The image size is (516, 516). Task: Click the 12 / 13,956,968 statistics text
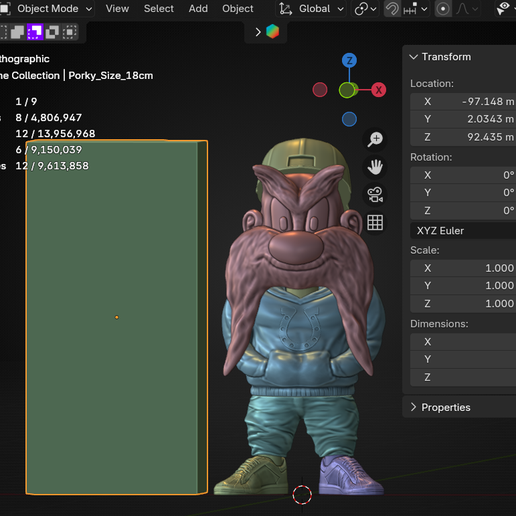point(55,134)
